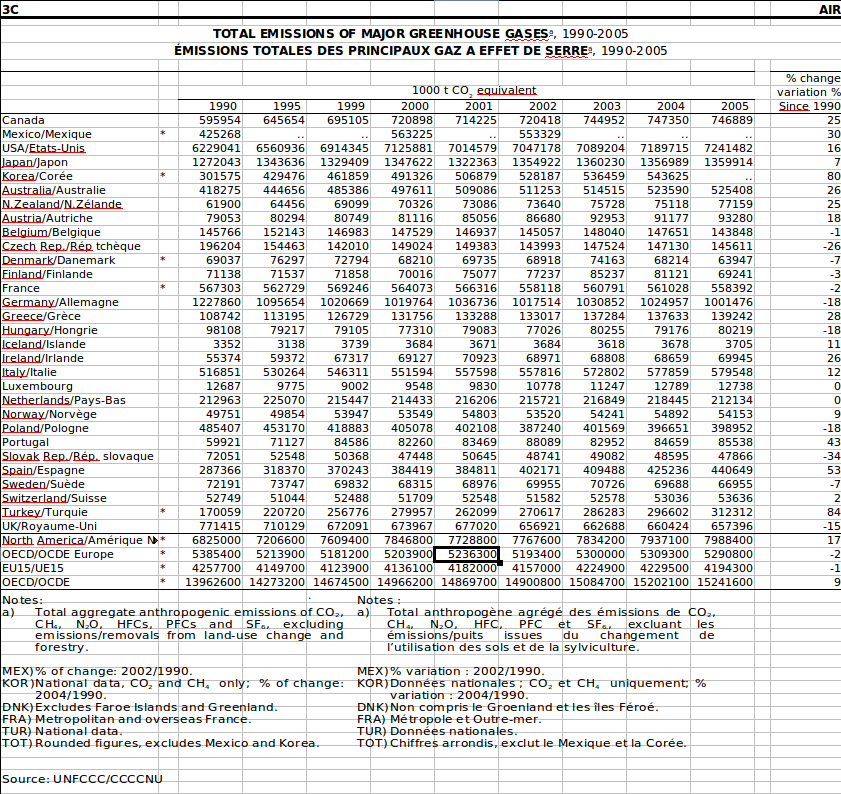Click the asterisk beside France
The image size is (841, 794).
[x=163, y=288]
